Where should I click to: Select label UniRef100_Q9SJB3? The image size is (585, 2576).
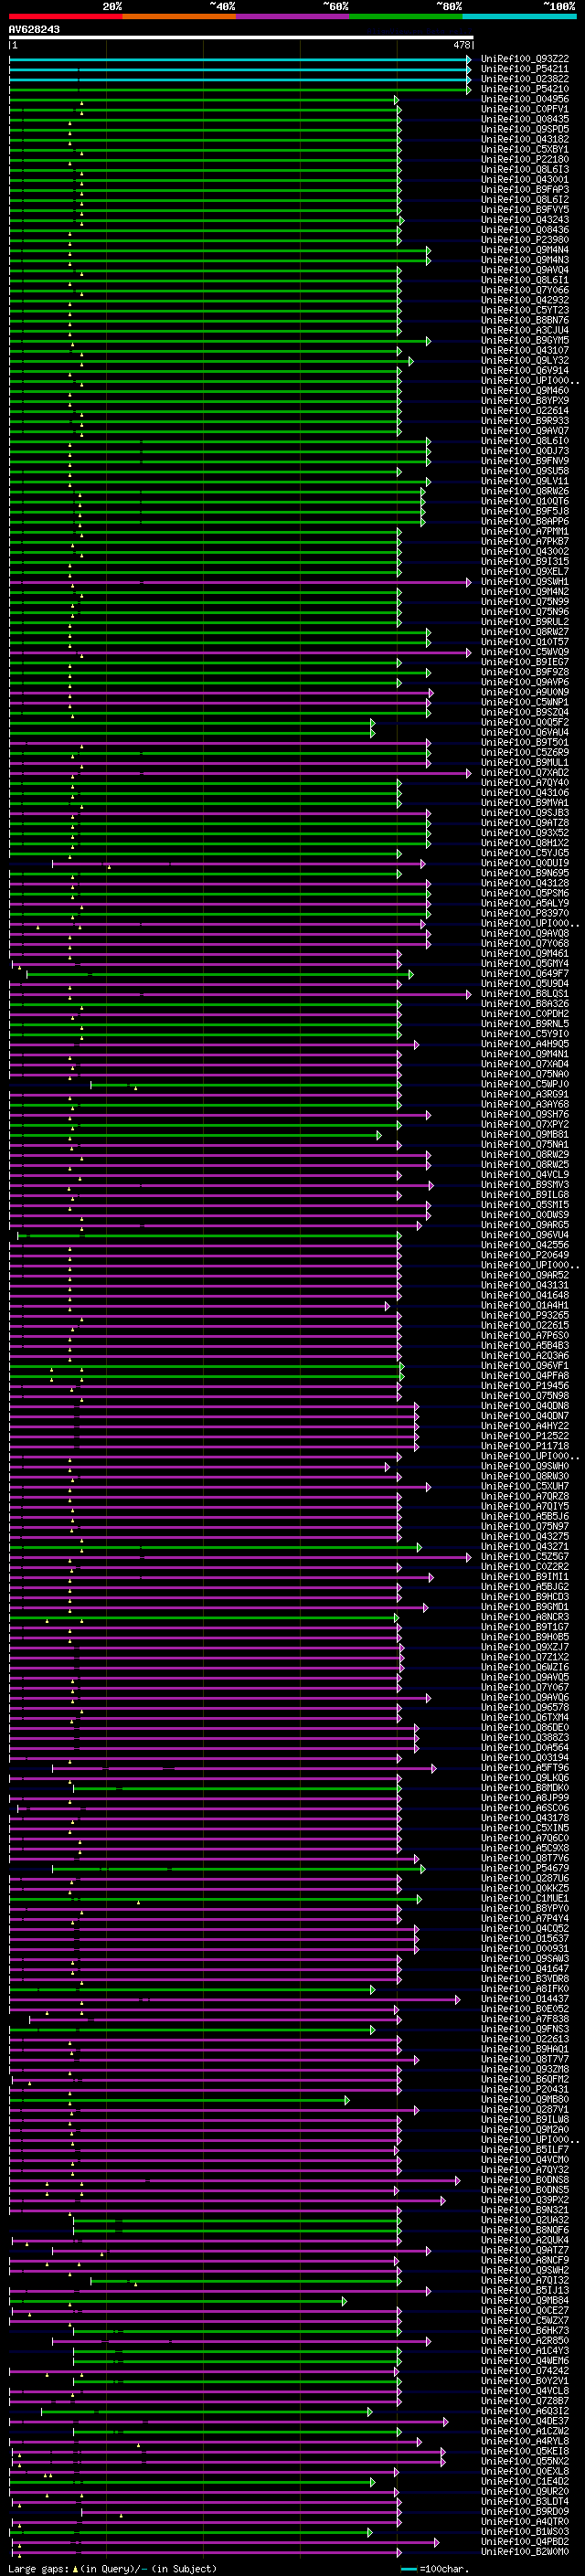(x=525, y=812)
